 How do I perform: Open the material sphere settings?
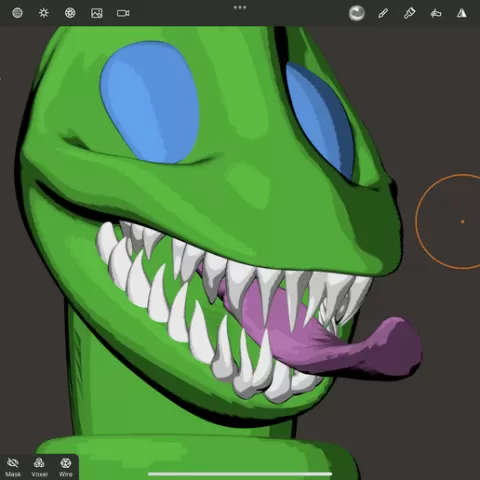click(357, 13)
